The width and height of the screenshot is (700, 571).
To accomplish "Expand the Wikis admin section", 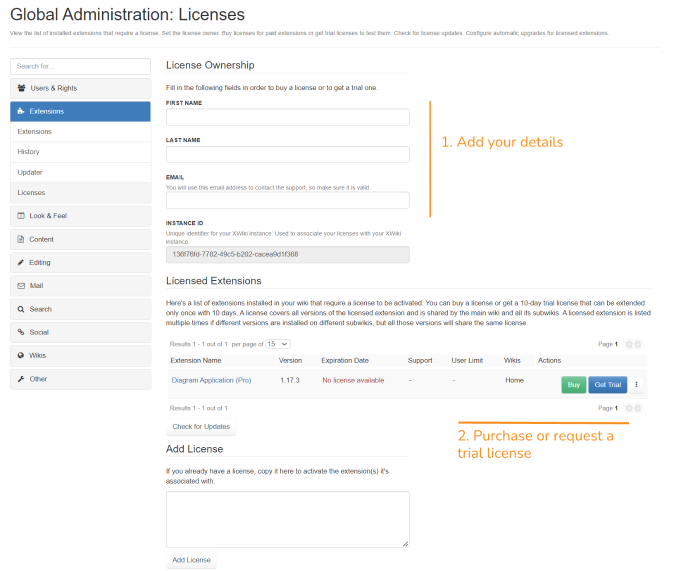I will coord(80,355).
